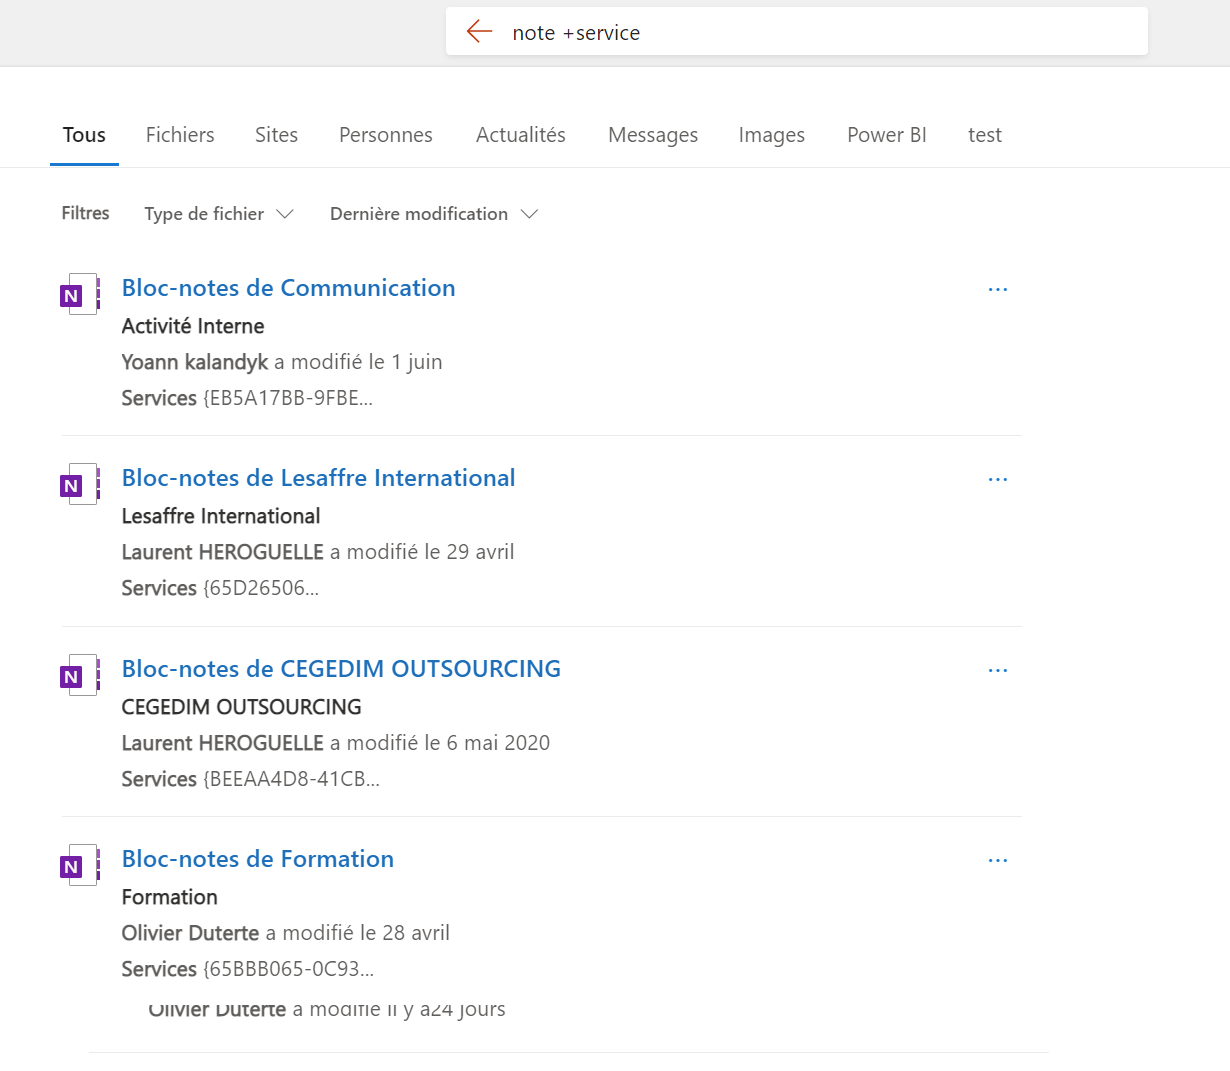This screenshot has width=1230, height=1071.
Task: Click the Services {EB5A17BB-9FBE... text
Action: pyautogui.click(x=247, y=398)
